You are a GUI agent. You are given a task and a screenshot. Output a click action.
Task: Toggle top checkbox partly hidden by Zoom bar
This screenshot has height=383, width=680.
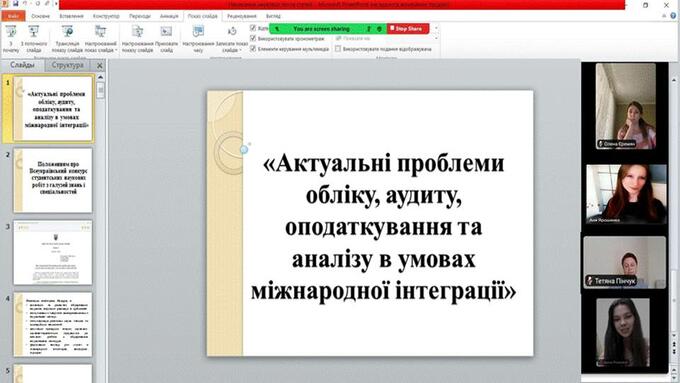point(253,28)
